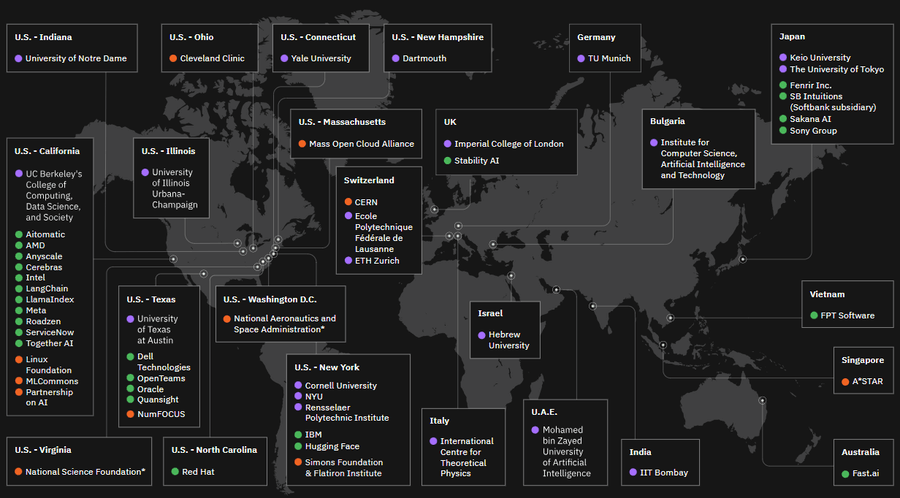The width and height of the screenshot is (900, 498).
Task: Click the Mass Open Cloud Alliance label
Action: click(x=361, y=144)
